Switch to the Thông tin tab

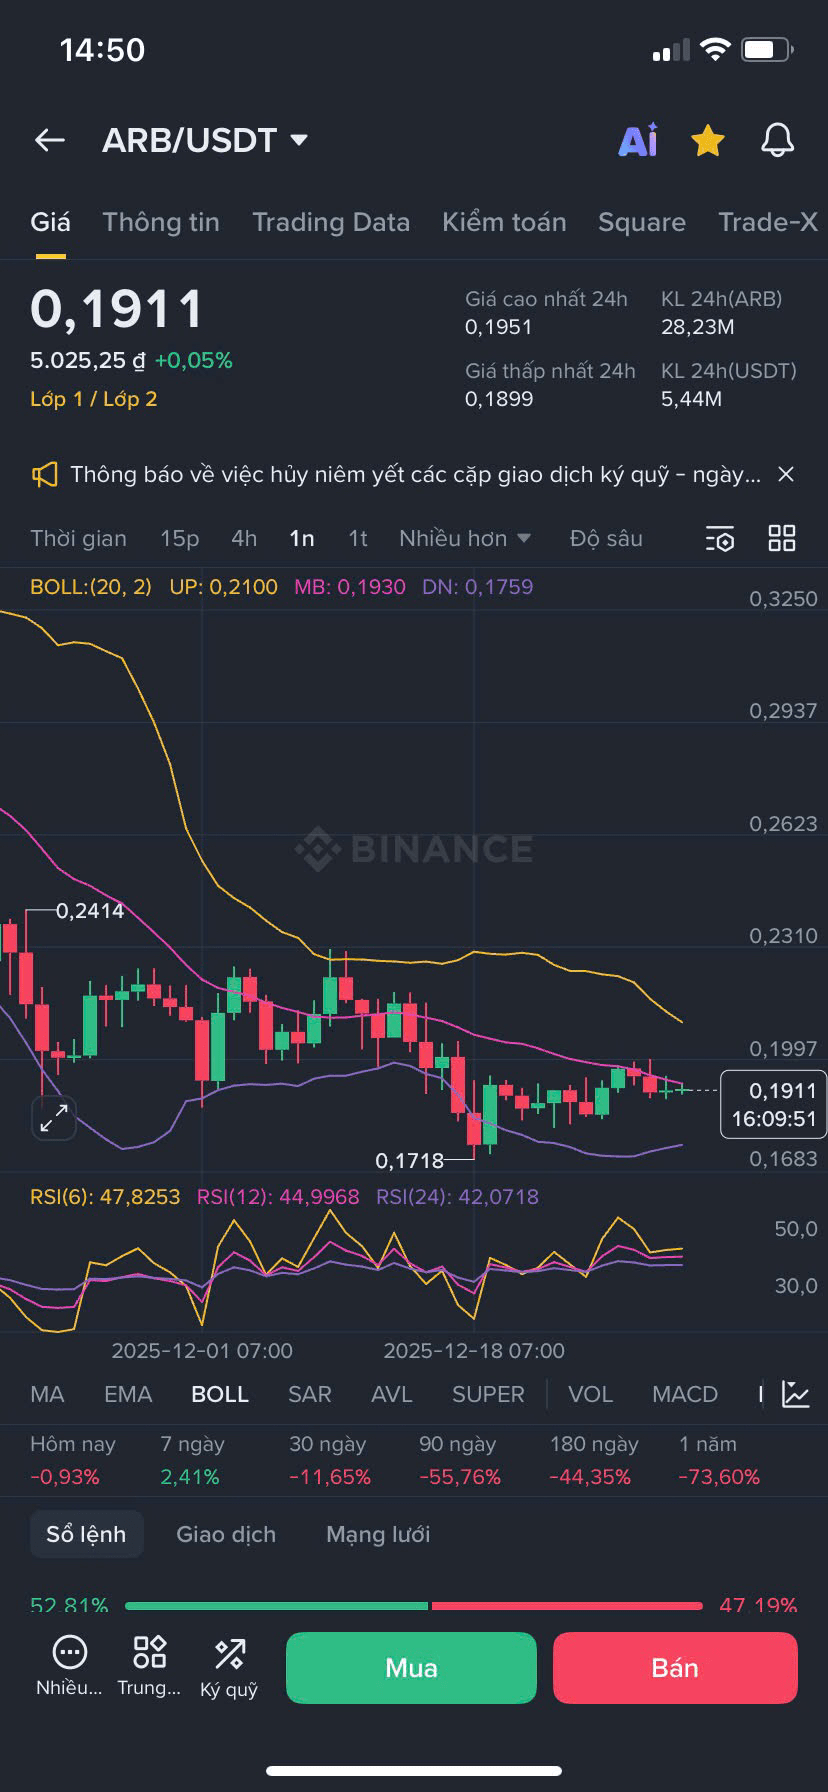click(x=161, y=222)
